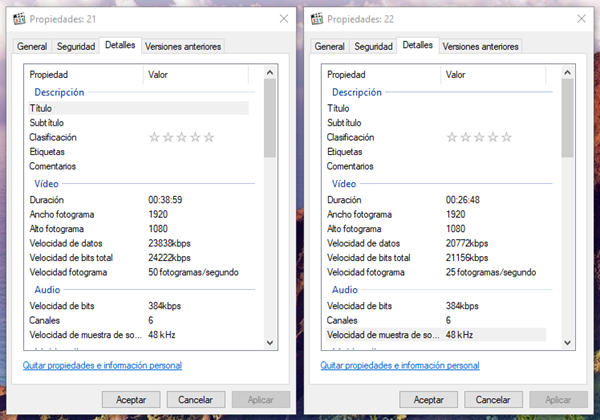Click the Propiedad column header in Propiedades: 22
Screen dimensions: 600x420
[x=382, y=75]
